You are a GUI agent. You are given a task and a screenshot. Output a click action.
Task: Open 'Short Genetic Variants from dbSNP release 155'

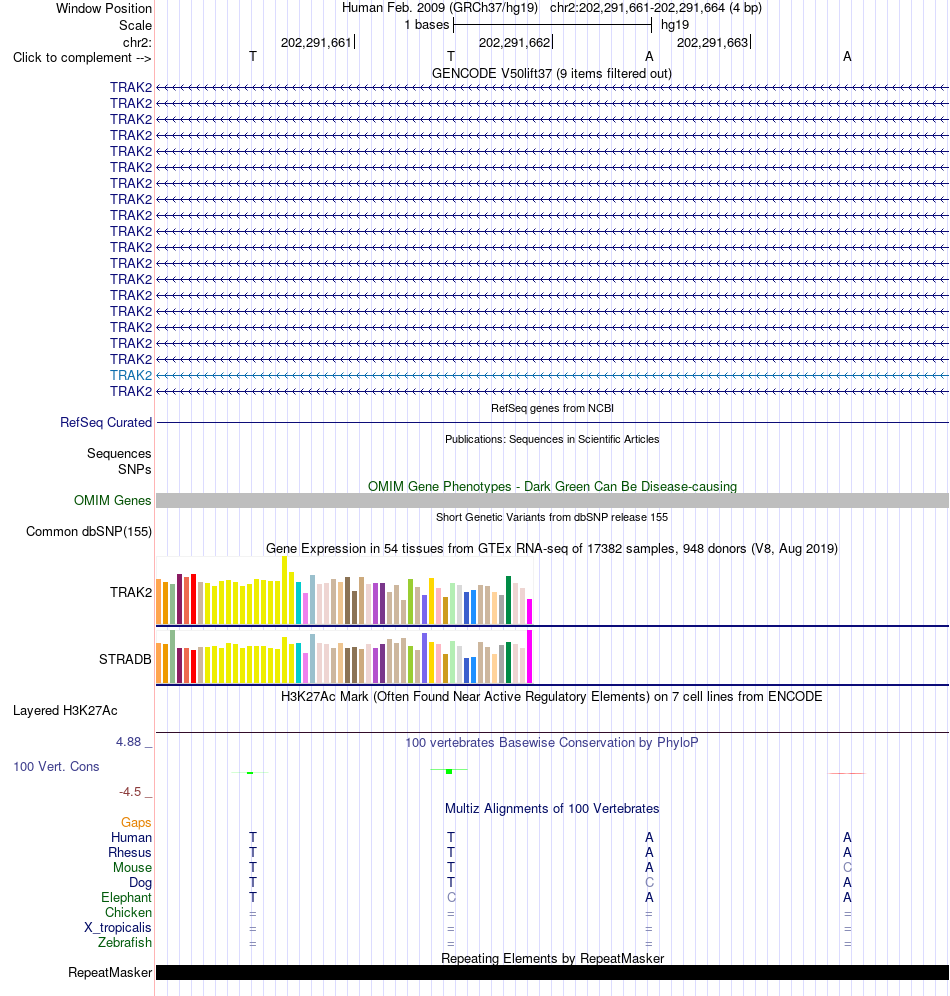552,518
